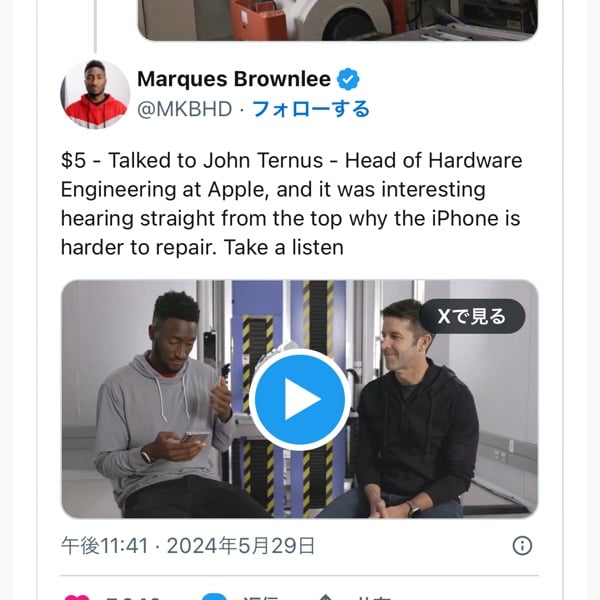Click the share arrow icon below the tweet
This screenshot has height=600, width=600.
point(325,597)
